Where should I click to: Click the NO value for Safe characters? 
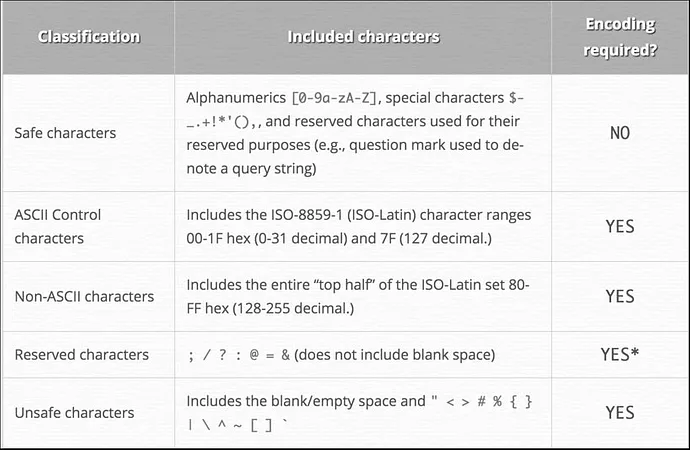click(620, 132)
